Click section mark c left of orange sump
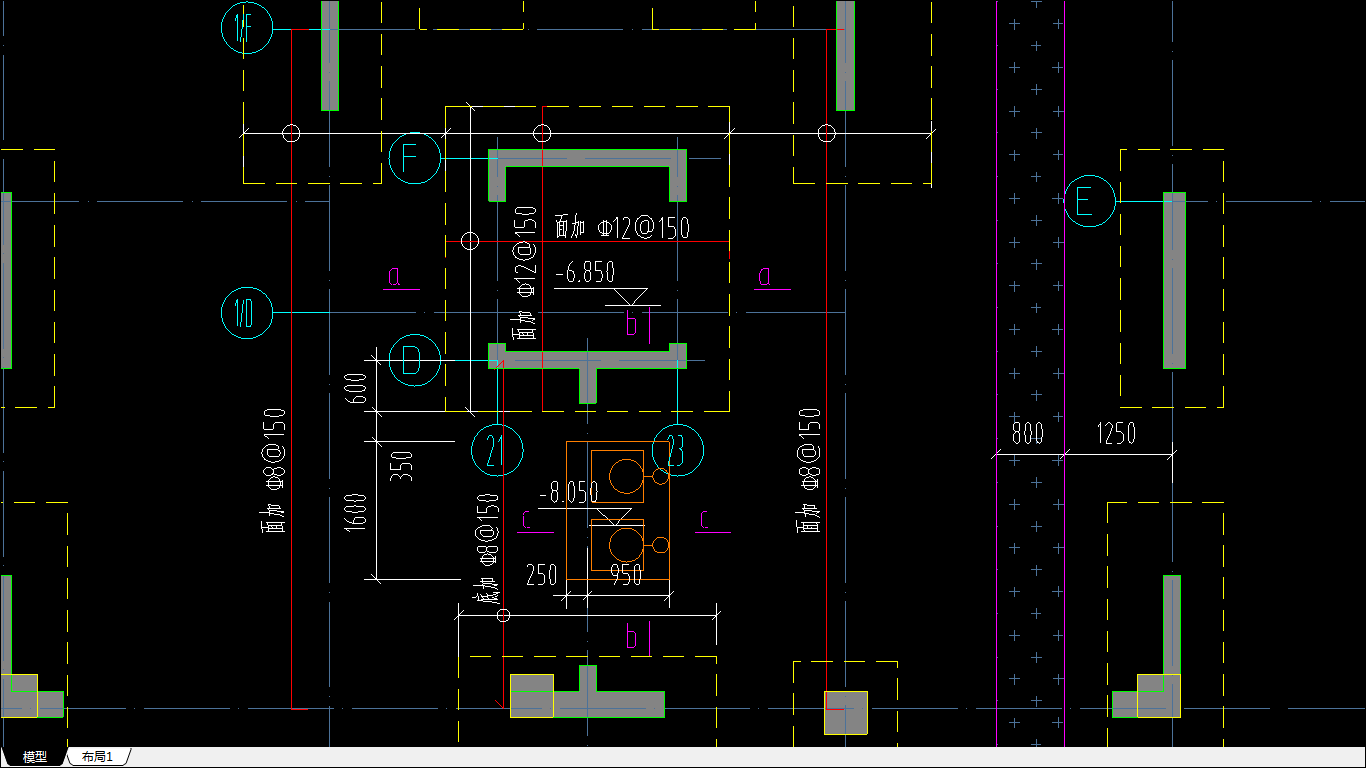The height and width of the screenshot is (768, 1366). tap(527, 519)
